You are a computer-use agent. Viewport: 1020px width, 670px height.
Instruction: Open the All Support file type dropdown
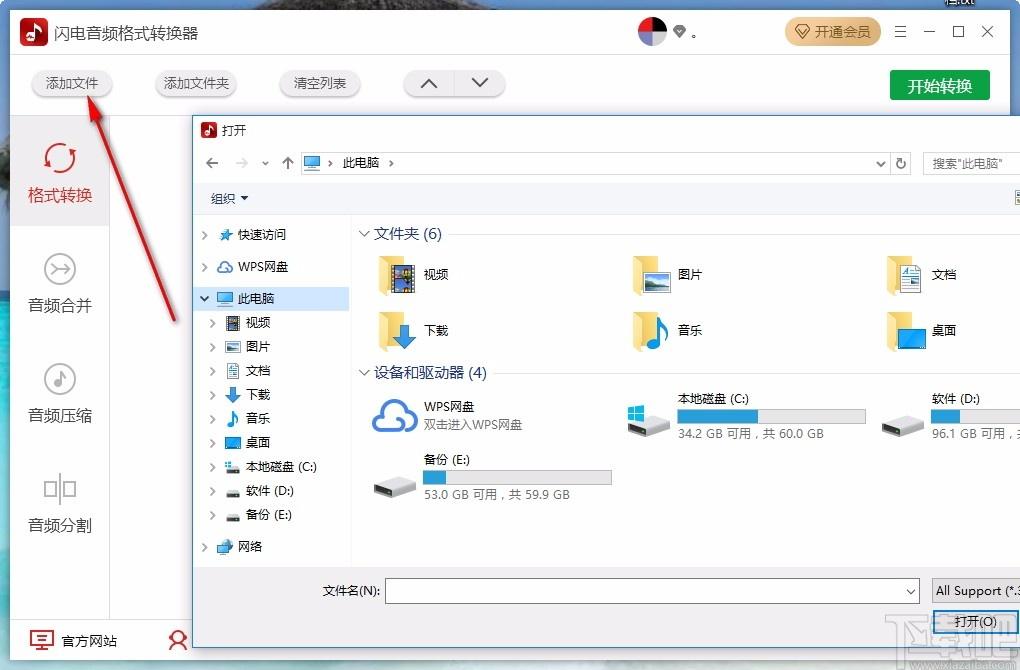pyautogui.click(x=976, y=591)
